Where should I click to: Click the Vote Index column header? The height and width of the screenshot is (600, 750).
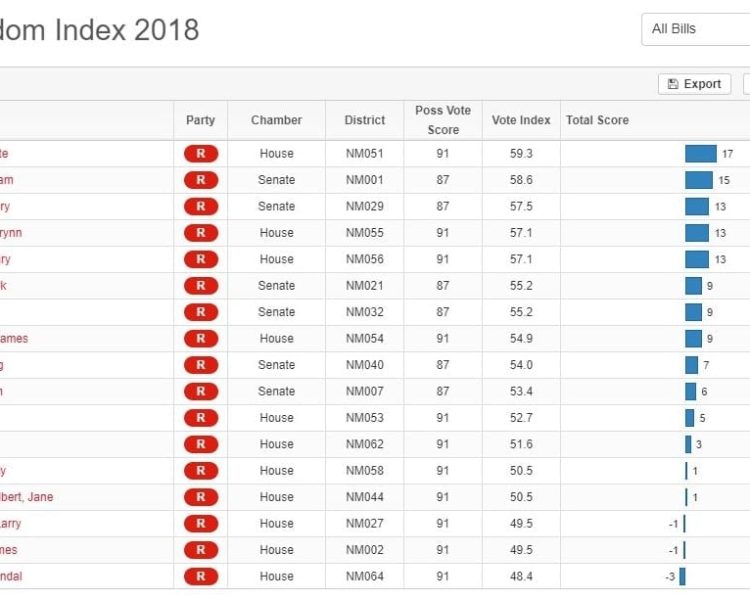pyautogui.click(x=521, y=120)
